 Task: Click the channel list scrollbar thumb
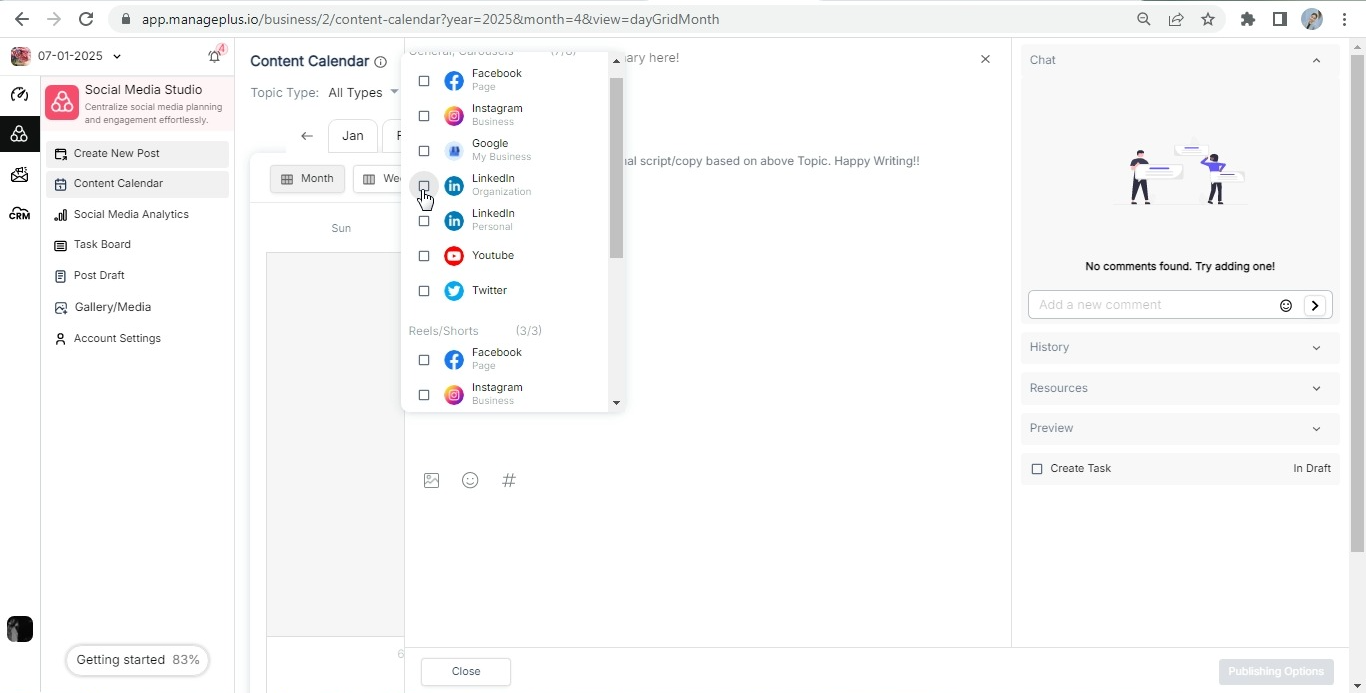click(616, 168)
